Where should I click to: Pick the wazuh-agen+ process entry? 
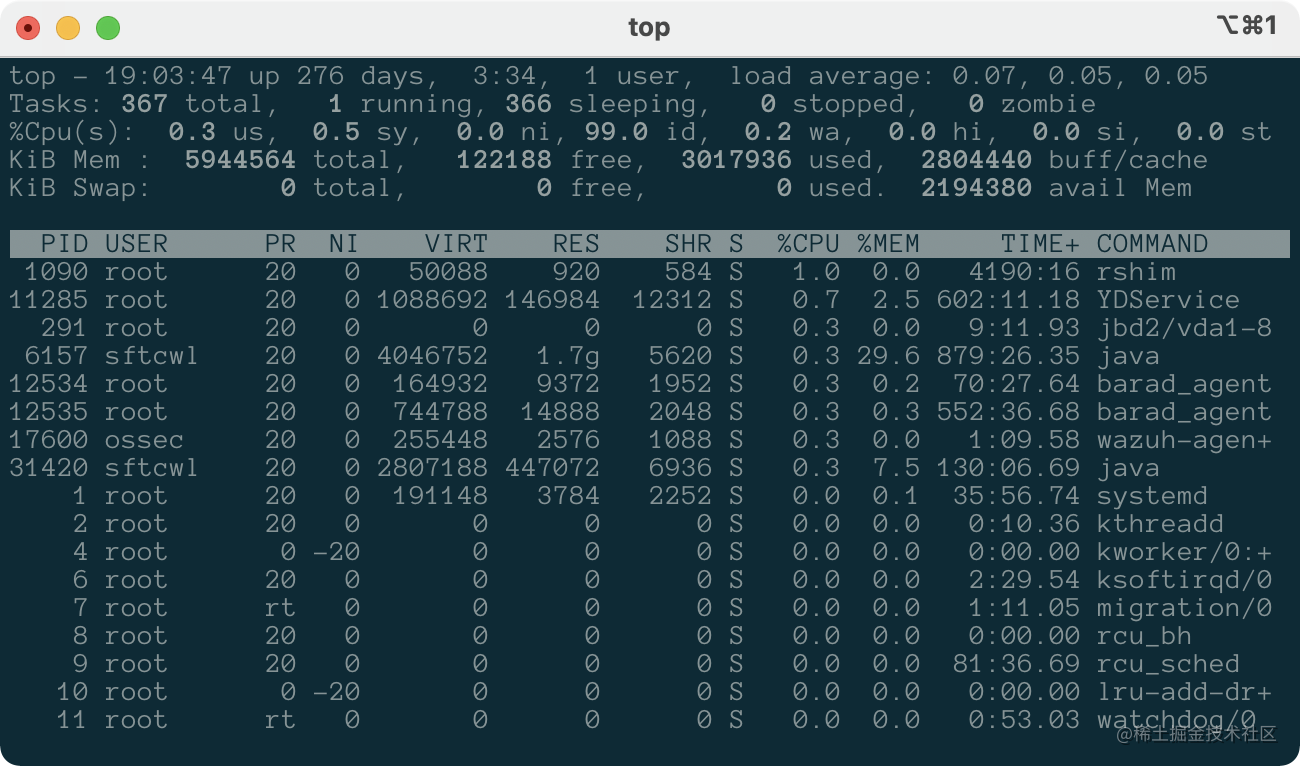click(1184, 440)
